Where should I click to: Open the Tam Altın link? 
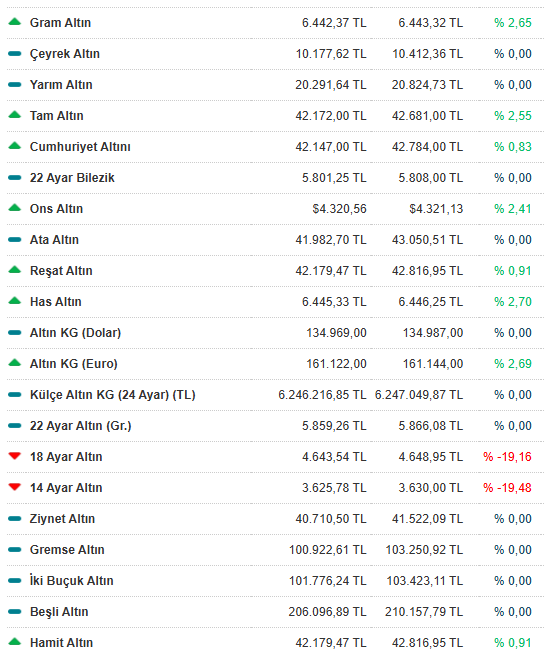57,116
